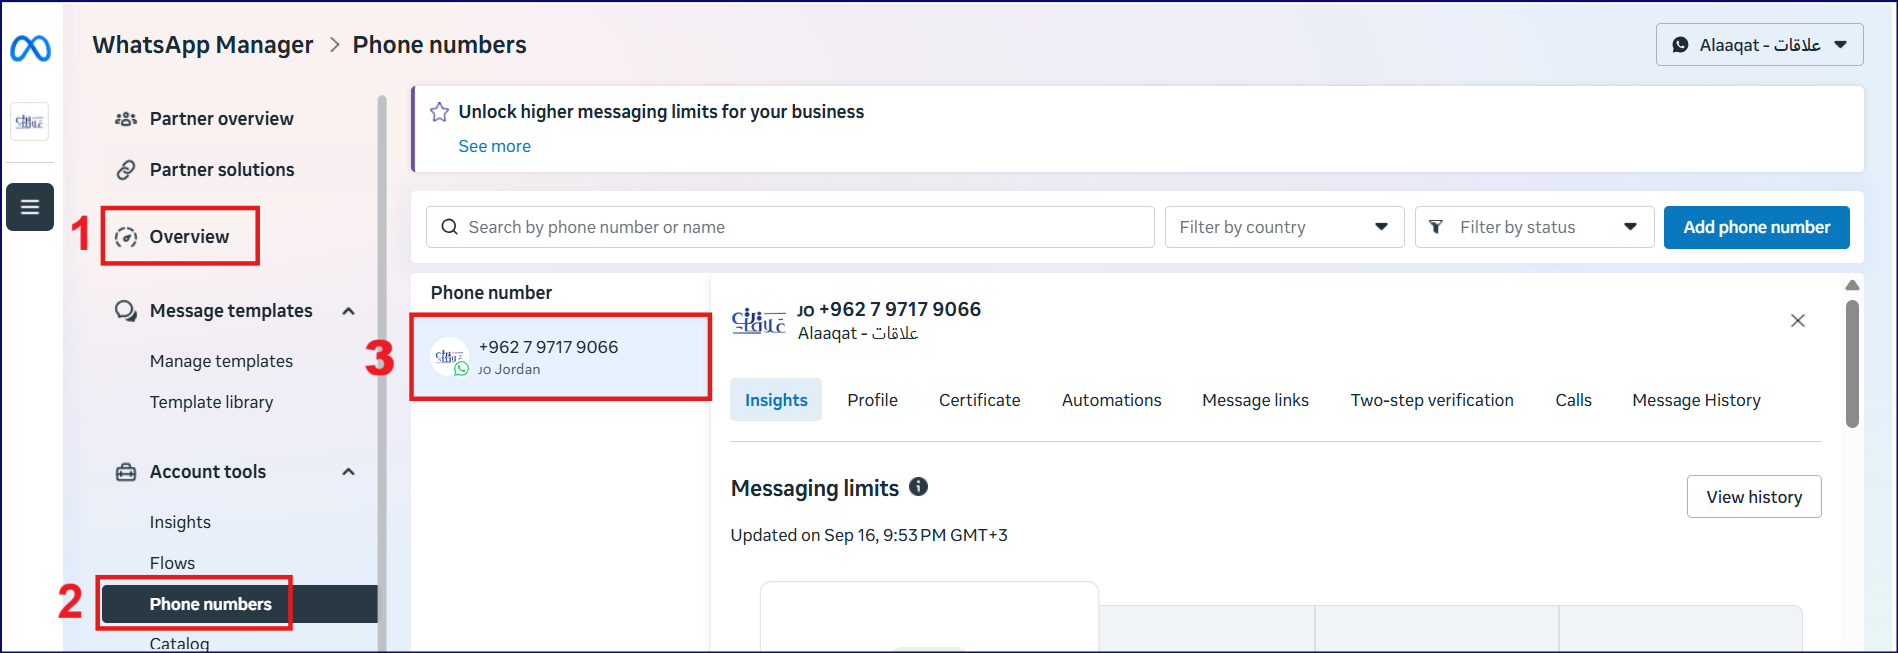The height and width of the screenshot is (653, 1898).
Task: Open Template library in sidebar
Action: [212, 402]
